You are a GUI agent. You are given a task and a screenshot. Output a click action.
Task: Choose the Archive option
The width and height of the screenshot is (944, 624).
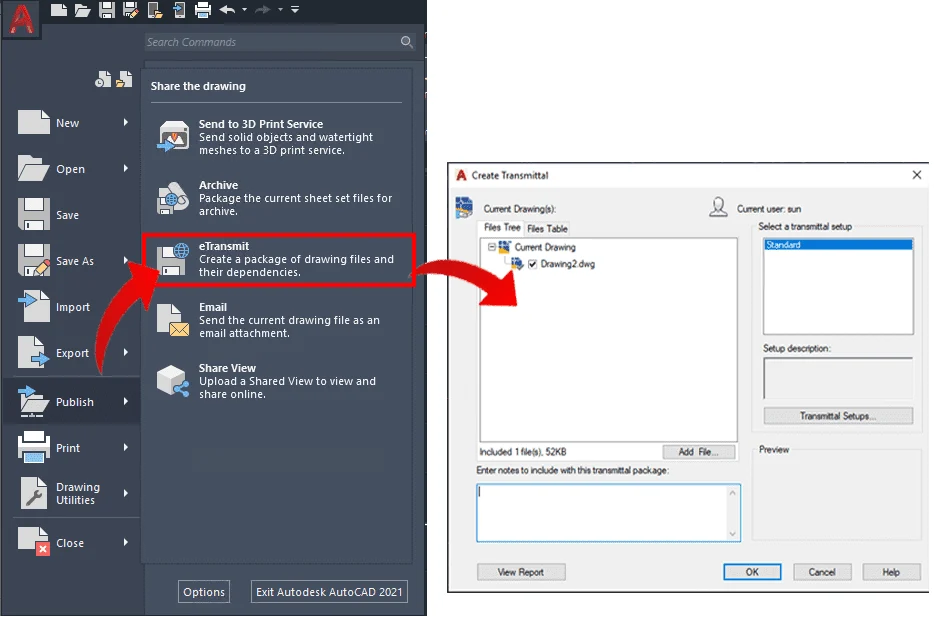tap(278, 198)
